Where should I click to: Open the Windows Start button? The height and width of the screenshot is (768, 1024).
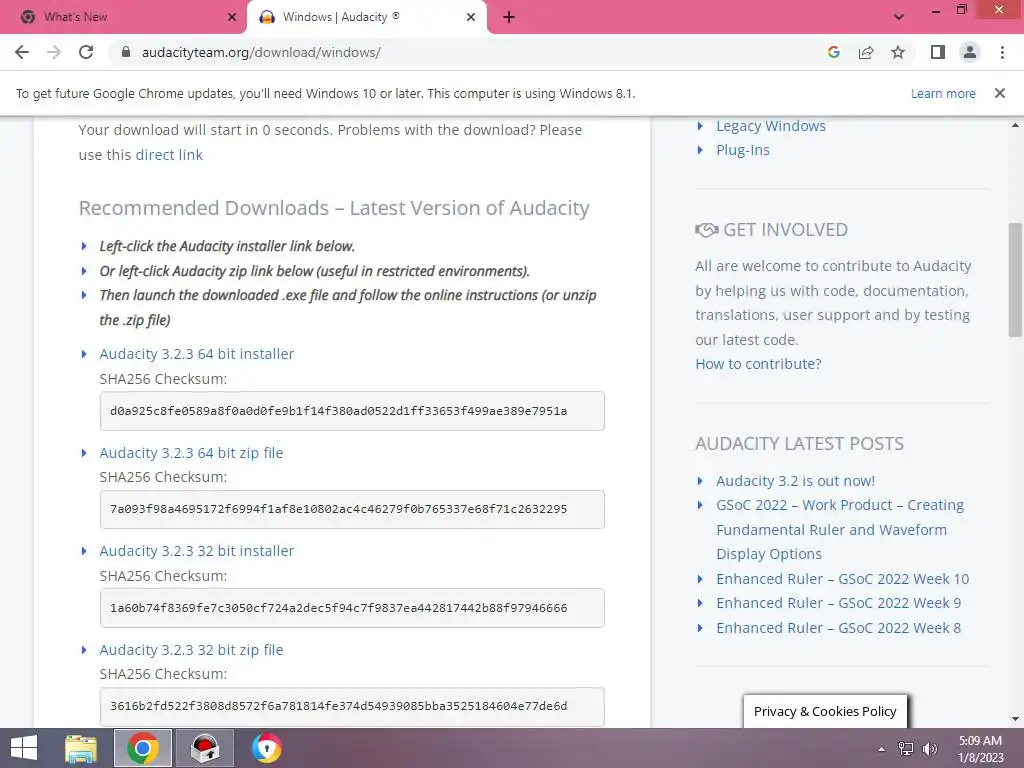(x=24, y=748)
